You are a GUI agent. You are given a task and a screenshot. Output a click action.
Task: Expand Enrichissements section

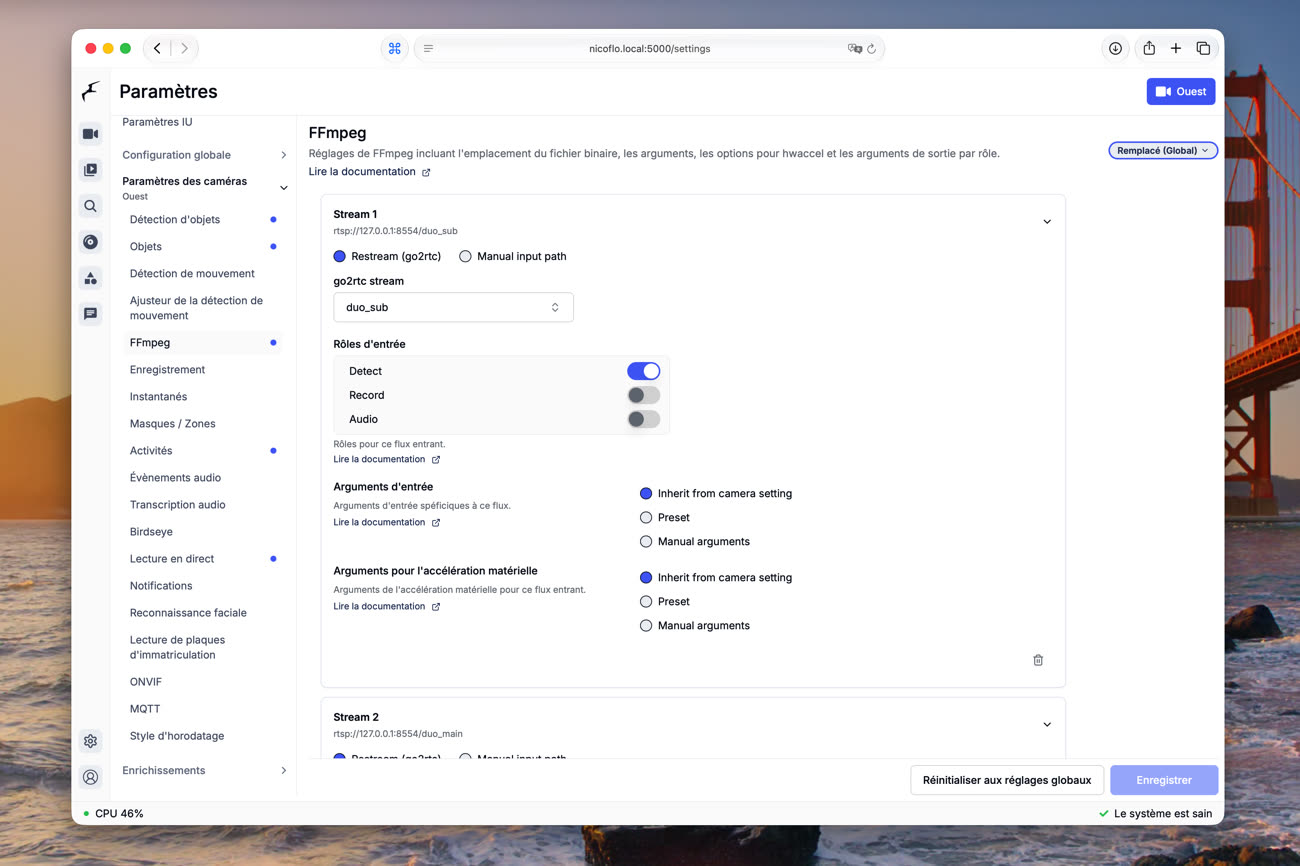click(x=204, y=770)
